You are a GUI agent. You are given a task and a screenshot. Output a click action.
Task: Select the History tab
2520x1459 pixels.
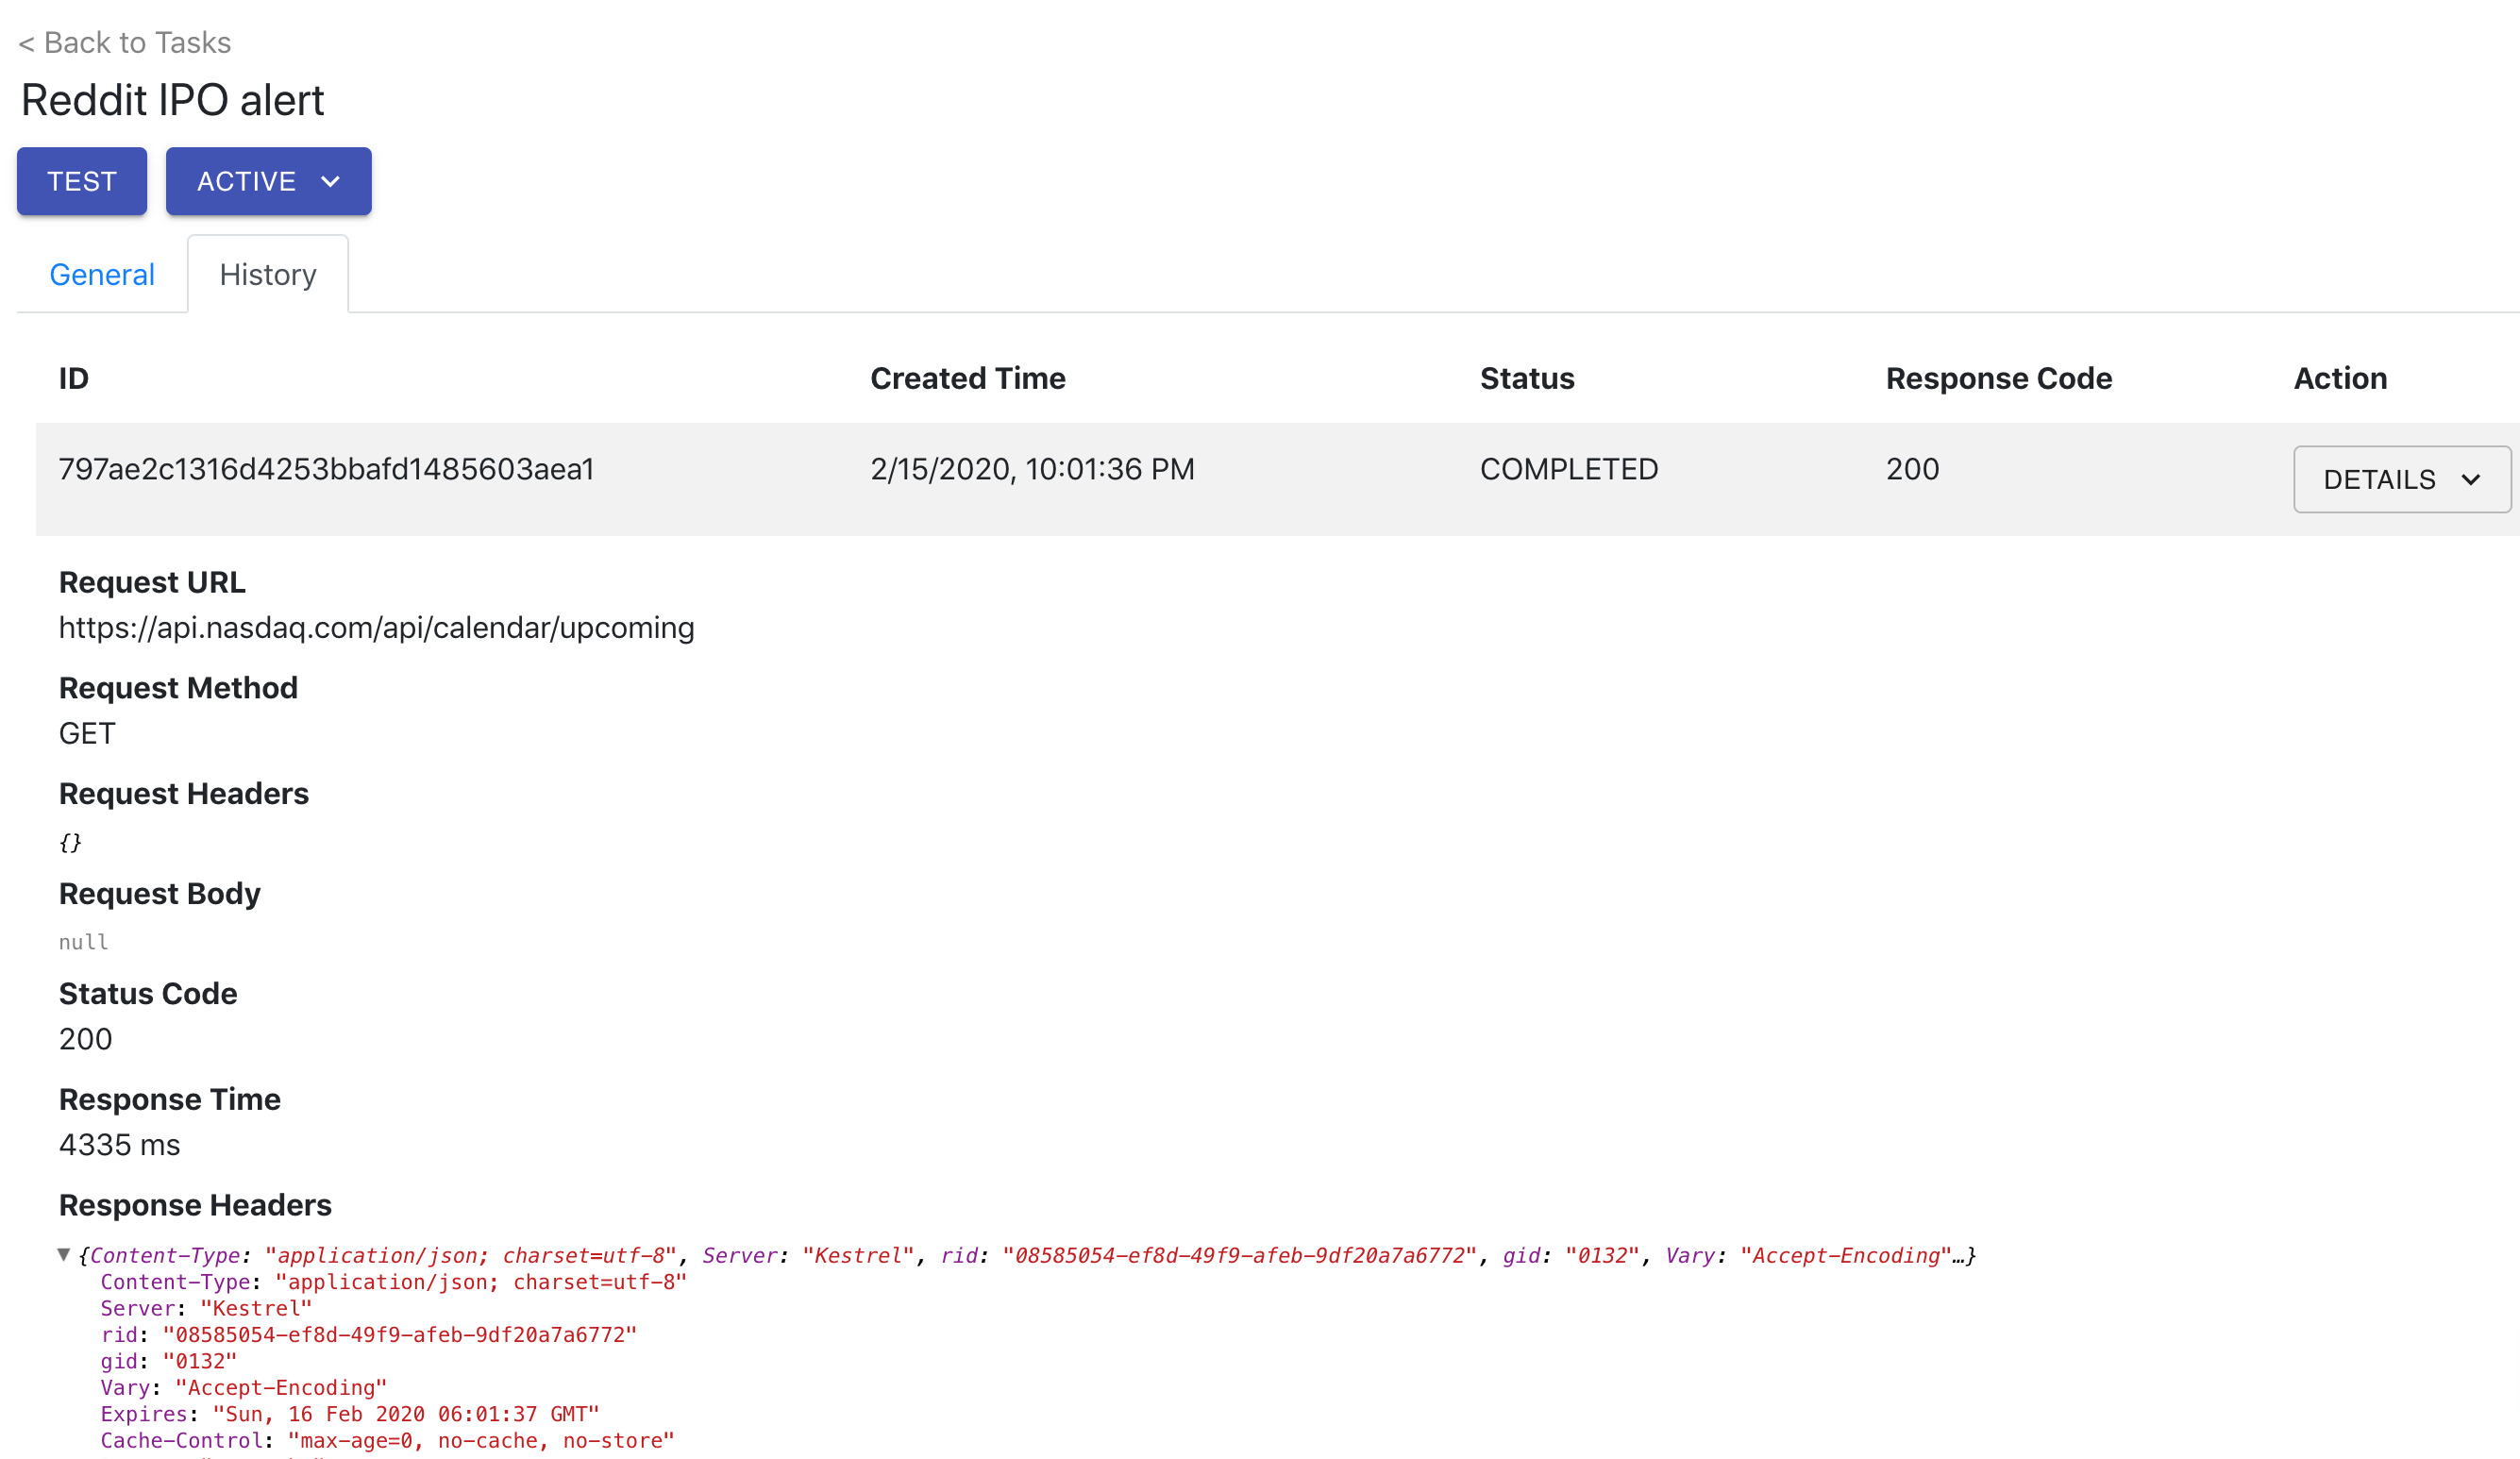coord(268,274)
